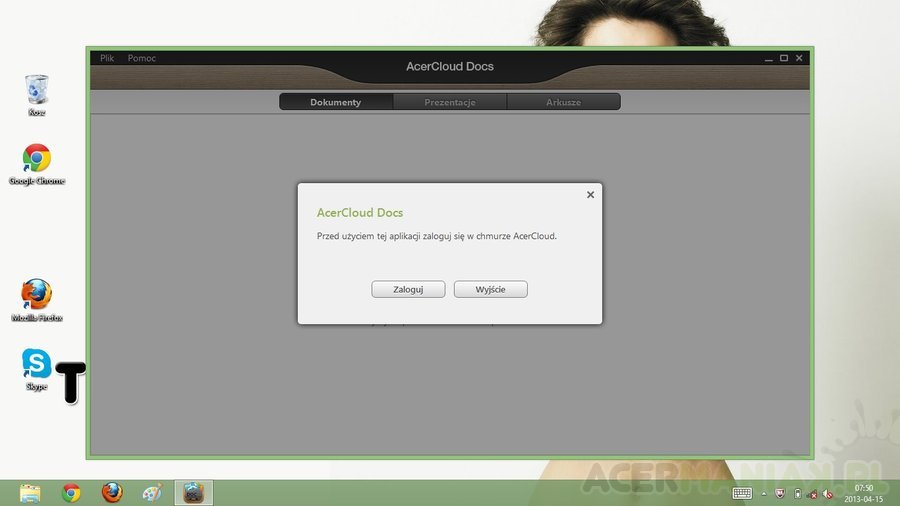Launch Chrome from the taskbar
900x506 pixels.
[71, 493]
